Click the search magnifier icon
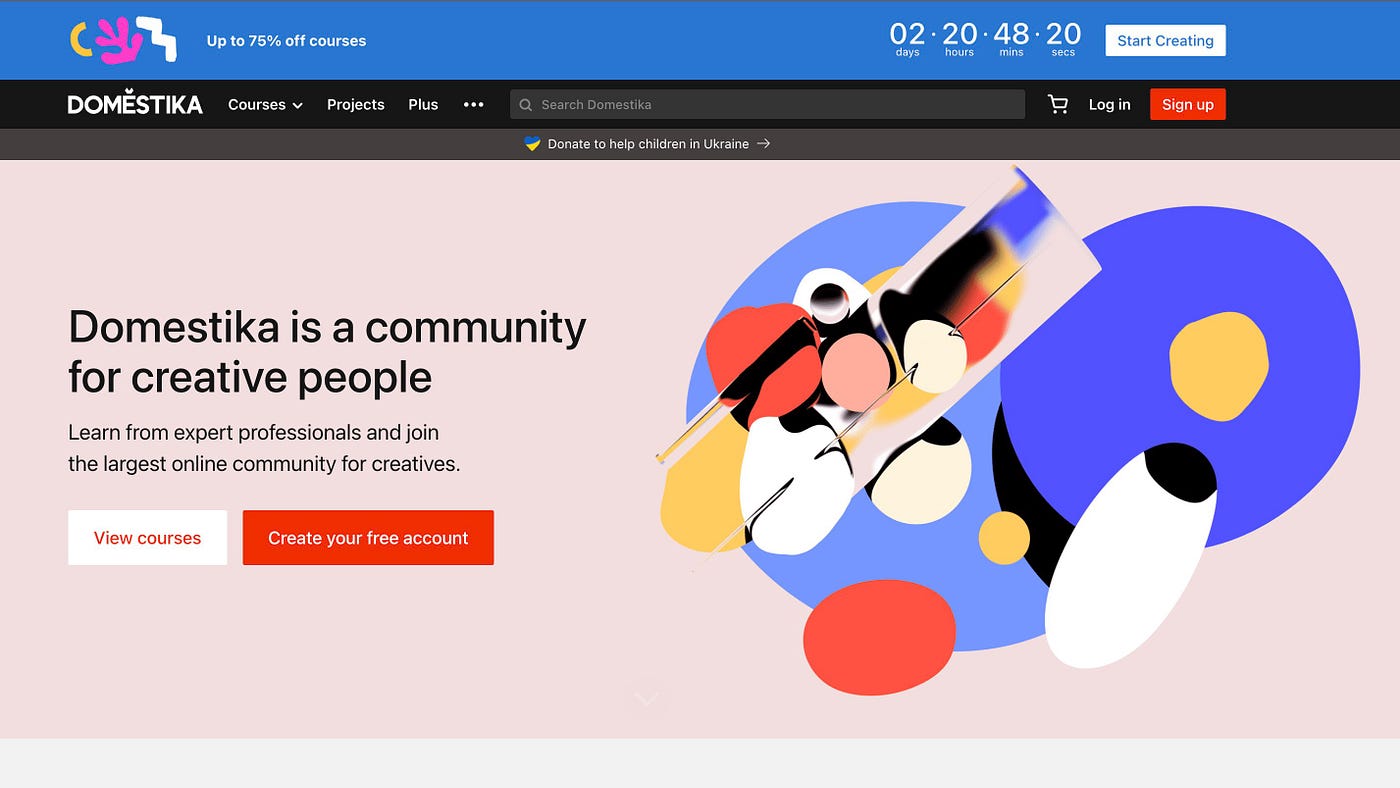The width and height of the screenshot is (1400, 788). click(x=526, y=105)
